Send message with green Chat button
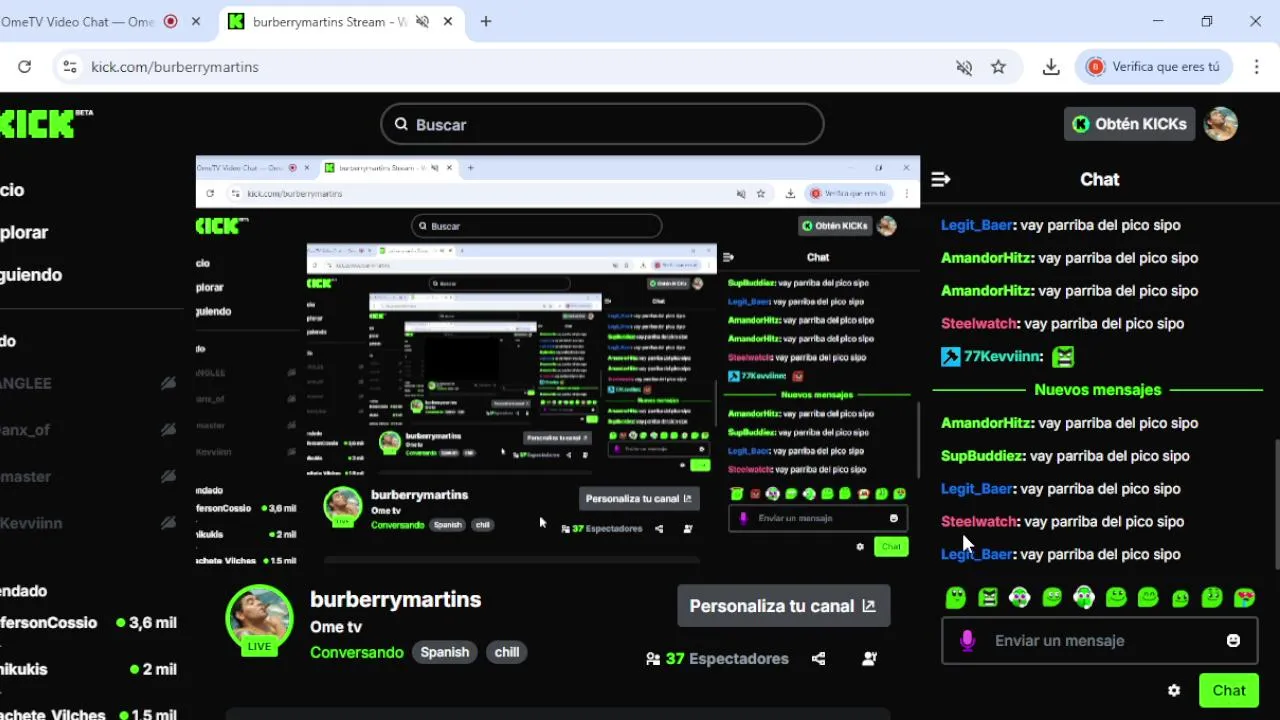Image resolution: width=1280 pixels, height=720 pixels. click(1229, 690)
